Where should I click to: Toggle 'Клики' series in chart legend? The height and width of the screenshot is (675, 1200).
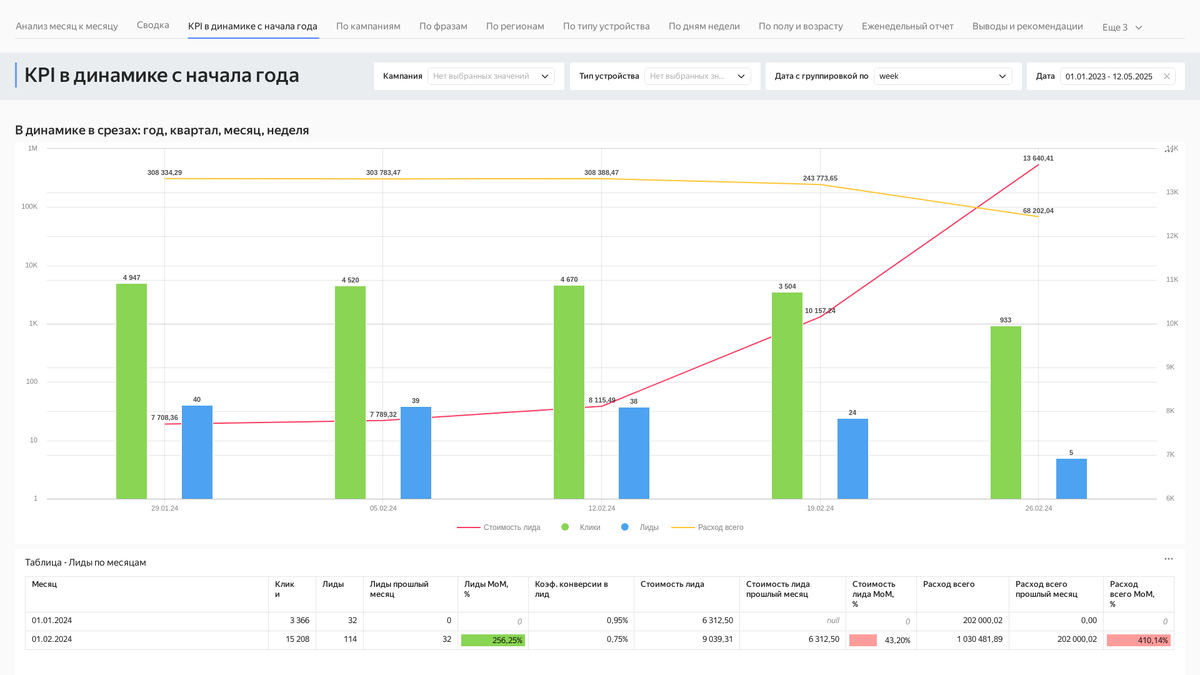point(581,527)
